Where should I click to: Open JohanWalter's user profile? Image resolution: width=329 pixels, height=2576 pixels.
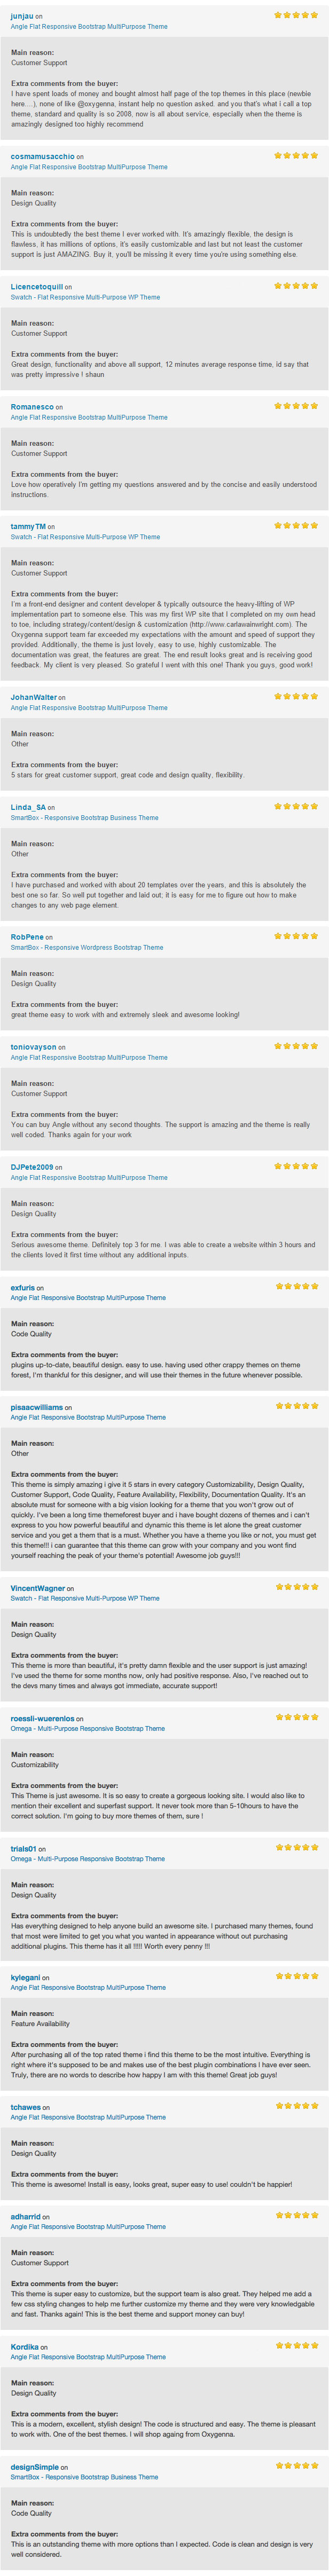tap(34, 697)
